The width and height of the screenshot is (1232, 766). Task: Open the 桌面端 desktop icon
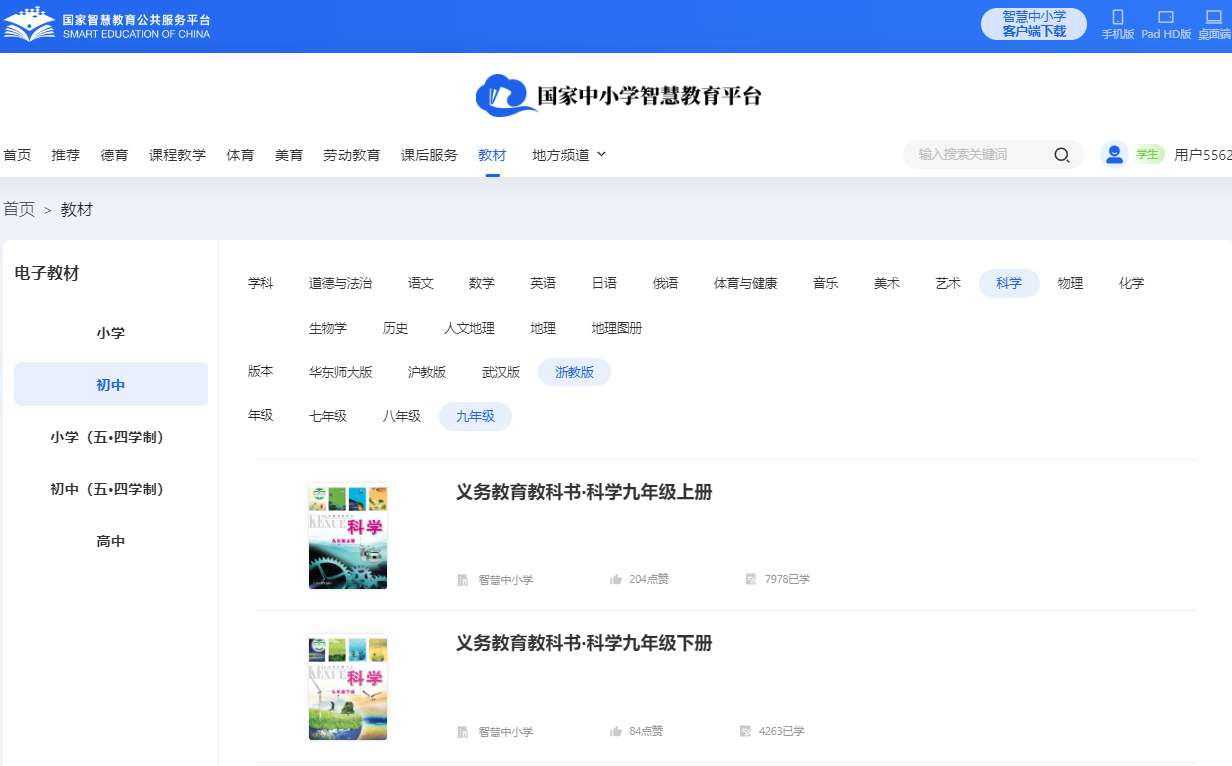pyautogui.click(x=1214, y=17)
